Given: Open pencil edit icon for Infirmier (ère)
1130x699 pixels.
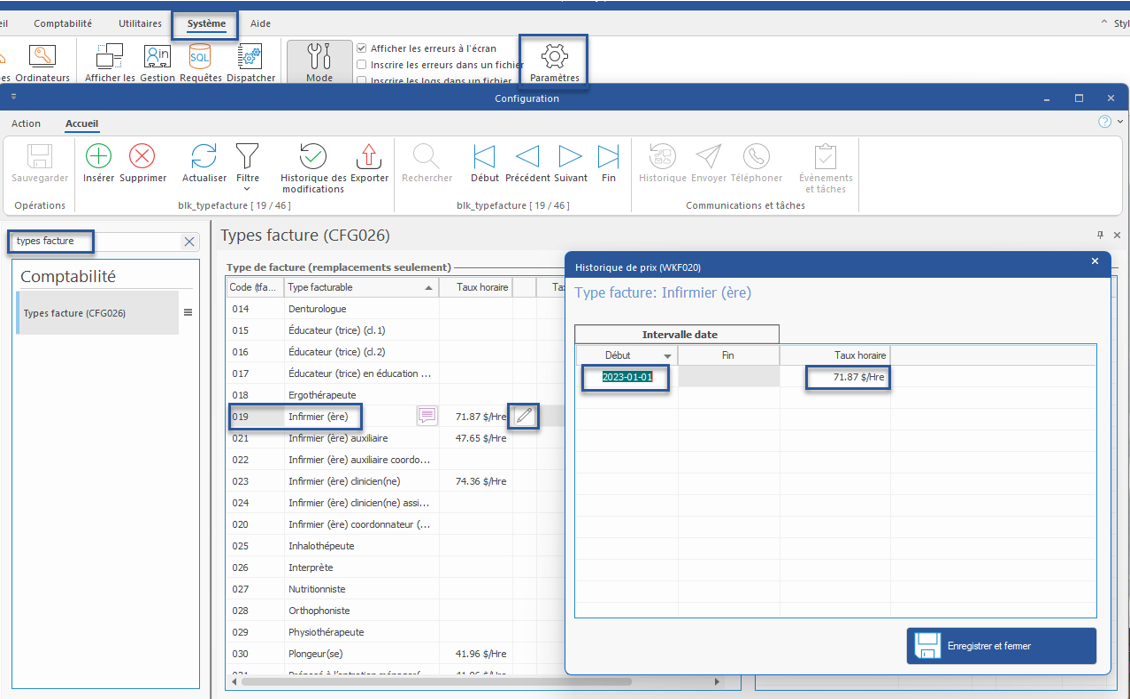Looking at the screenshot, I should (x=524, y=416).
